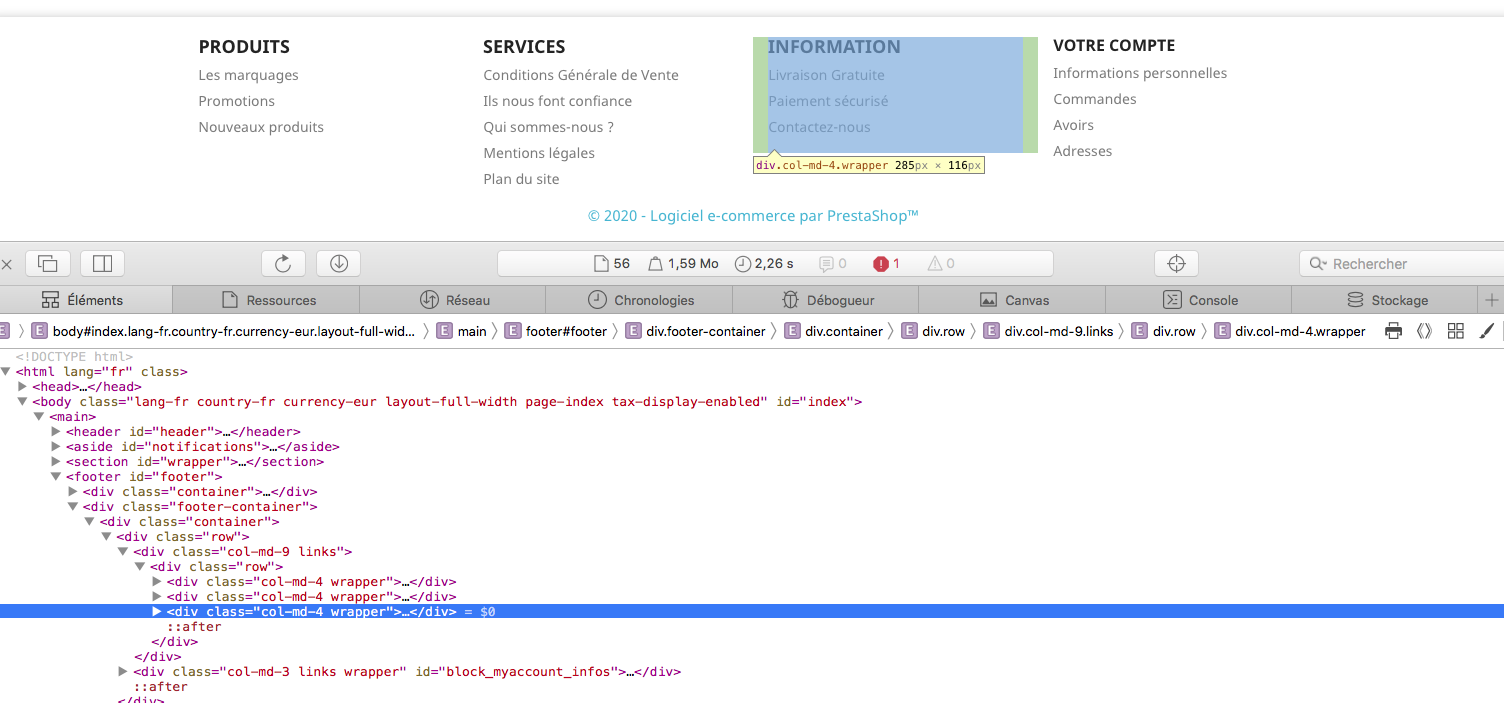1504x703 pixels.
Task: Open the Réseau tab
Action: click(x=453, y=300)
